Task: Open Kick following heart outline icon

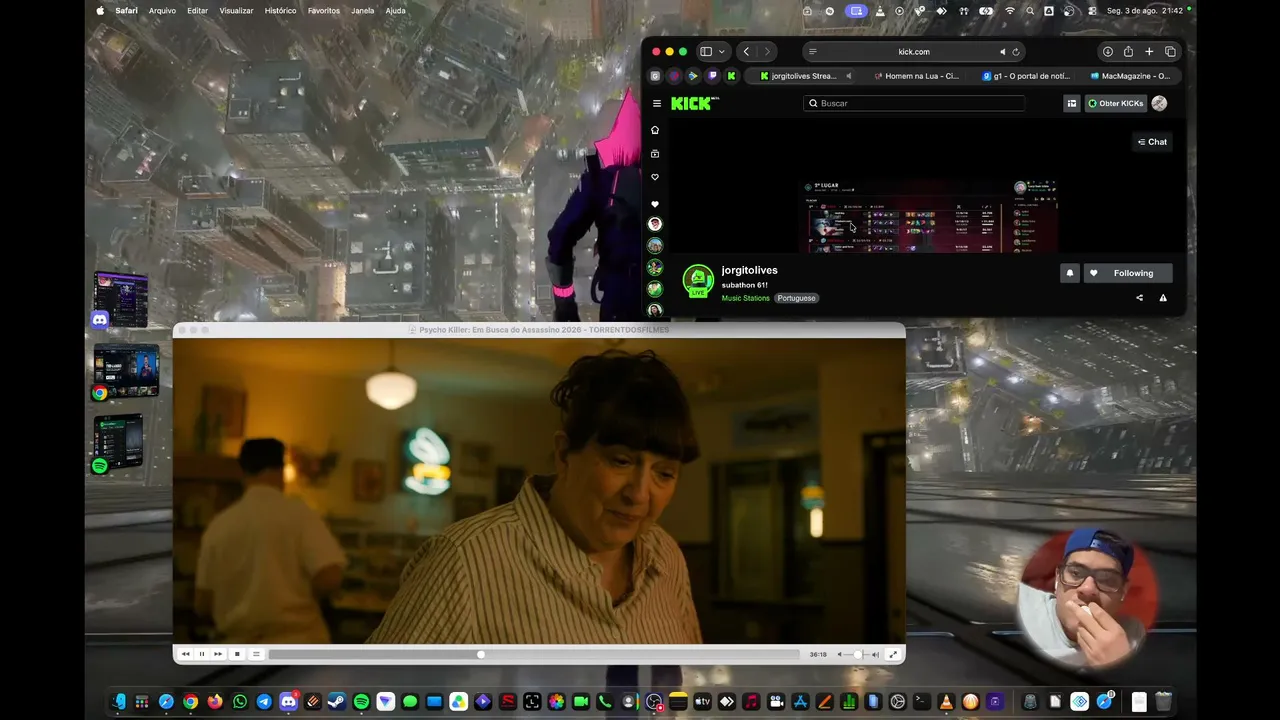Action: 655,177
